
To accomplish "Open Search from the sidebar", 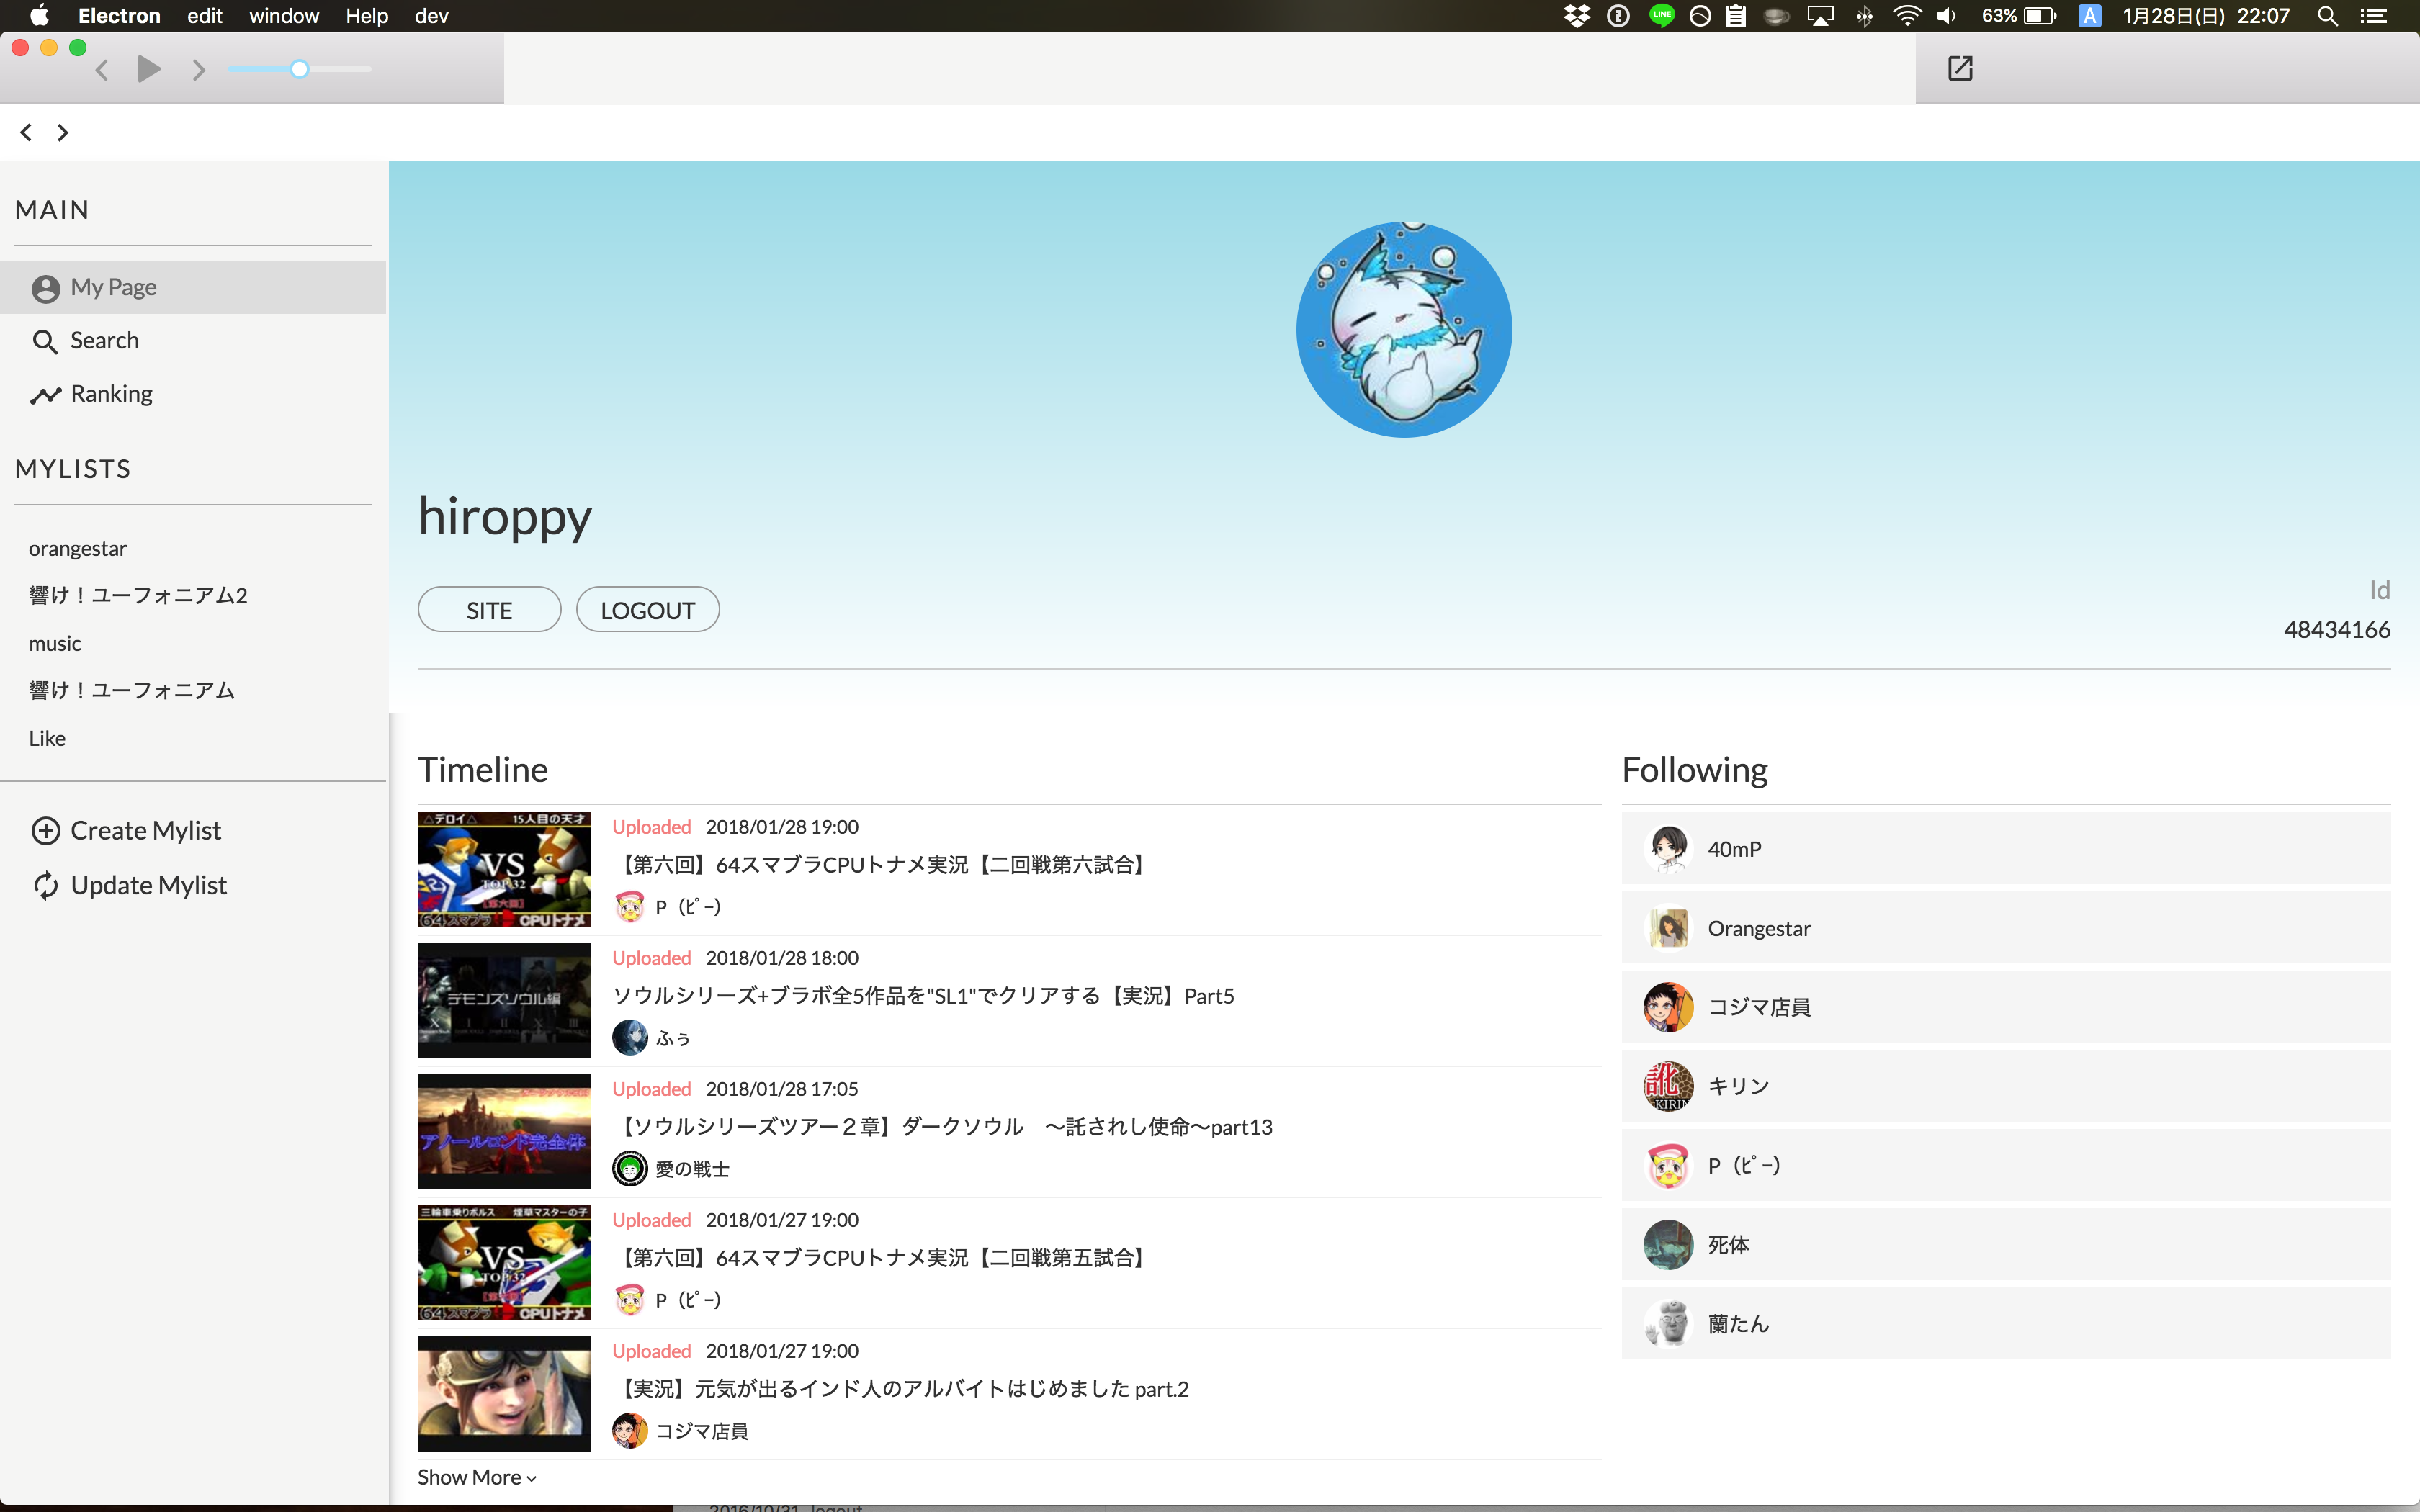I will click(104, 341).
